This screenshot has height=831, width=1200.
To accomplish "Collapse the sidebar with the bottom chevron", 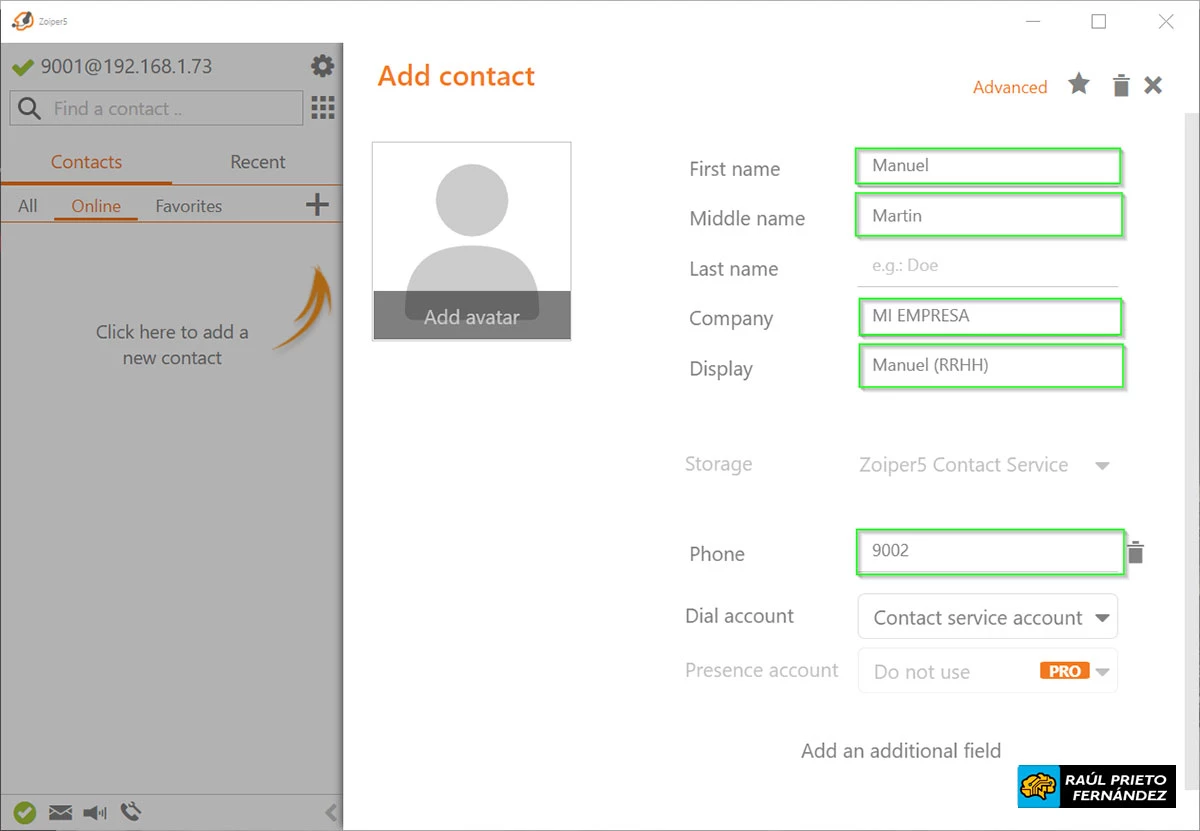I will pos(331,812).
